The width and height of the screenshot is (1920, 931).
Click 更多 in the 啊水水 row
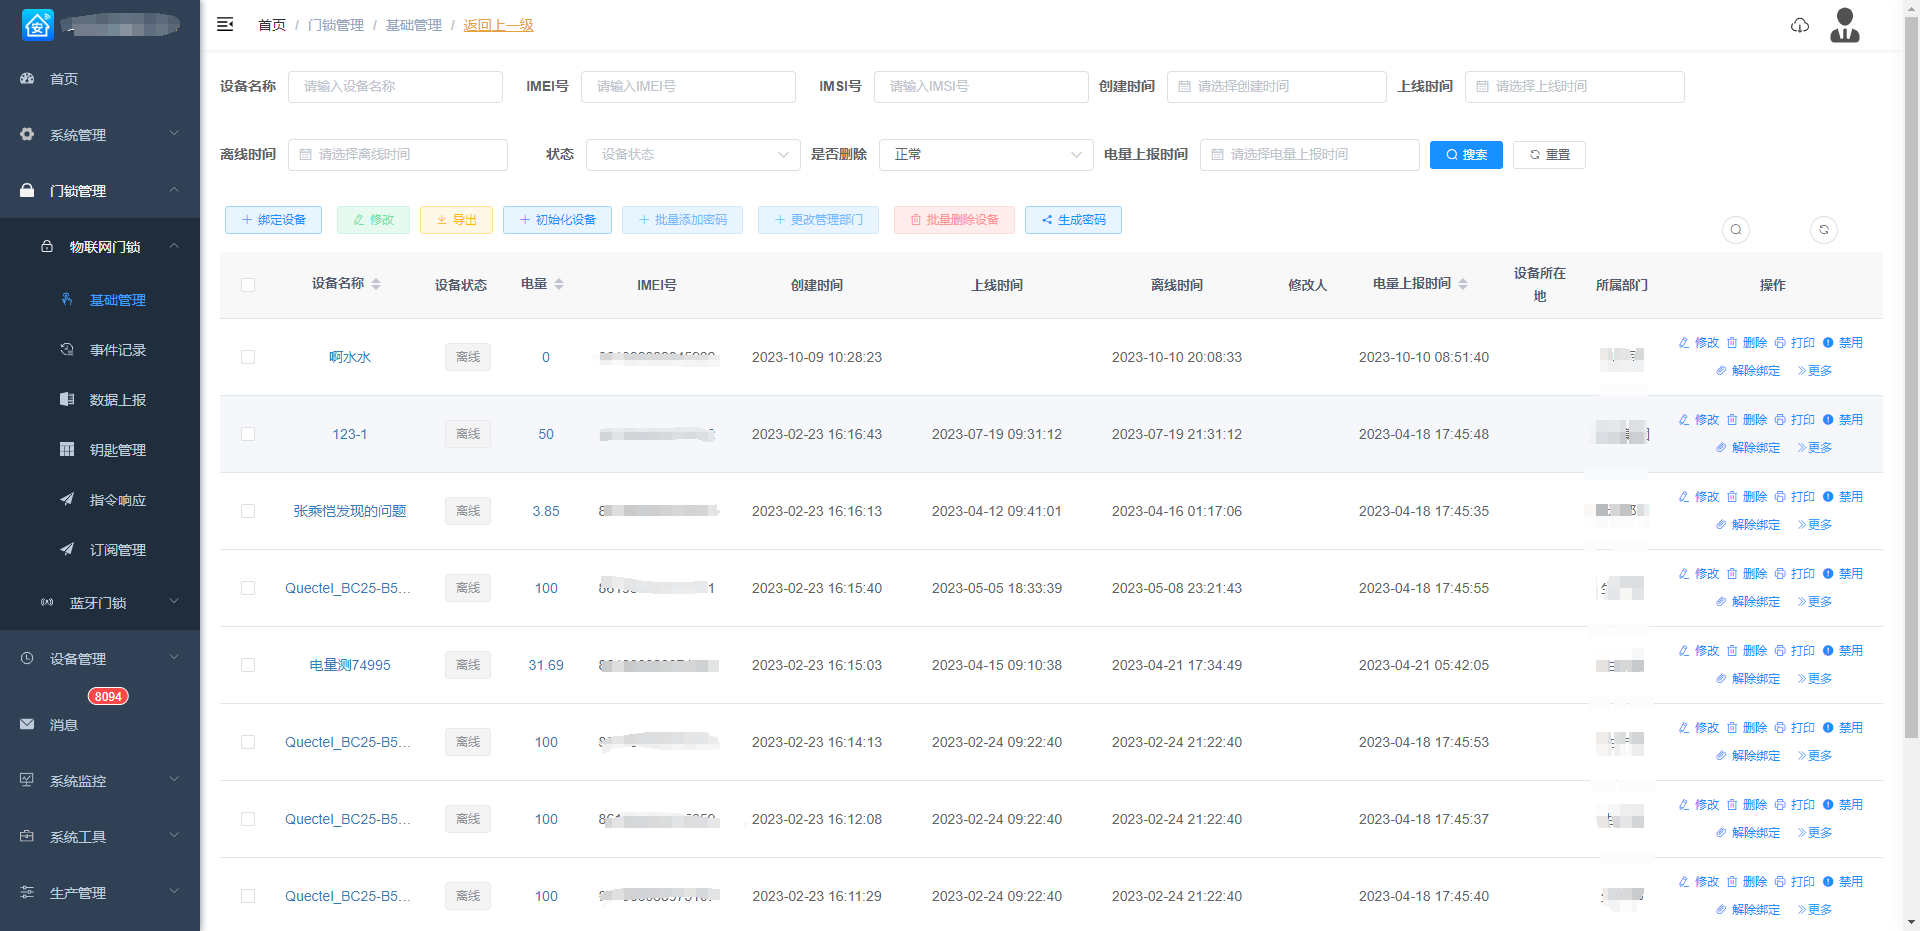[x=1815, y=371]
